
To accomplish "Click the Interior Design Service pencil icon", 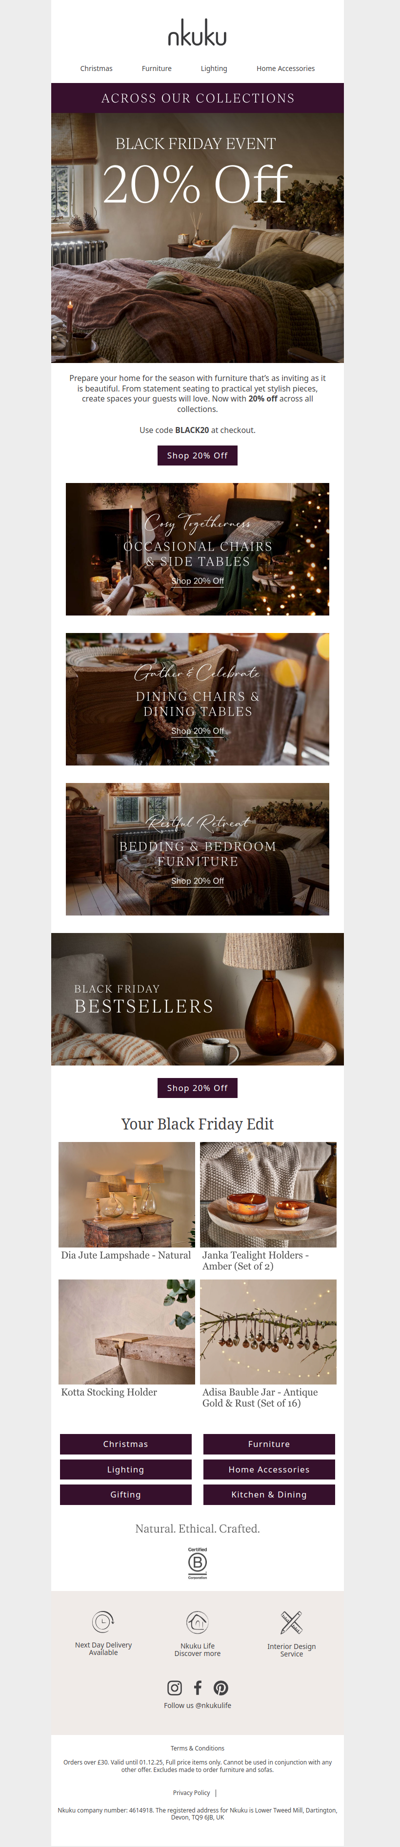I will coord(291,1621).
